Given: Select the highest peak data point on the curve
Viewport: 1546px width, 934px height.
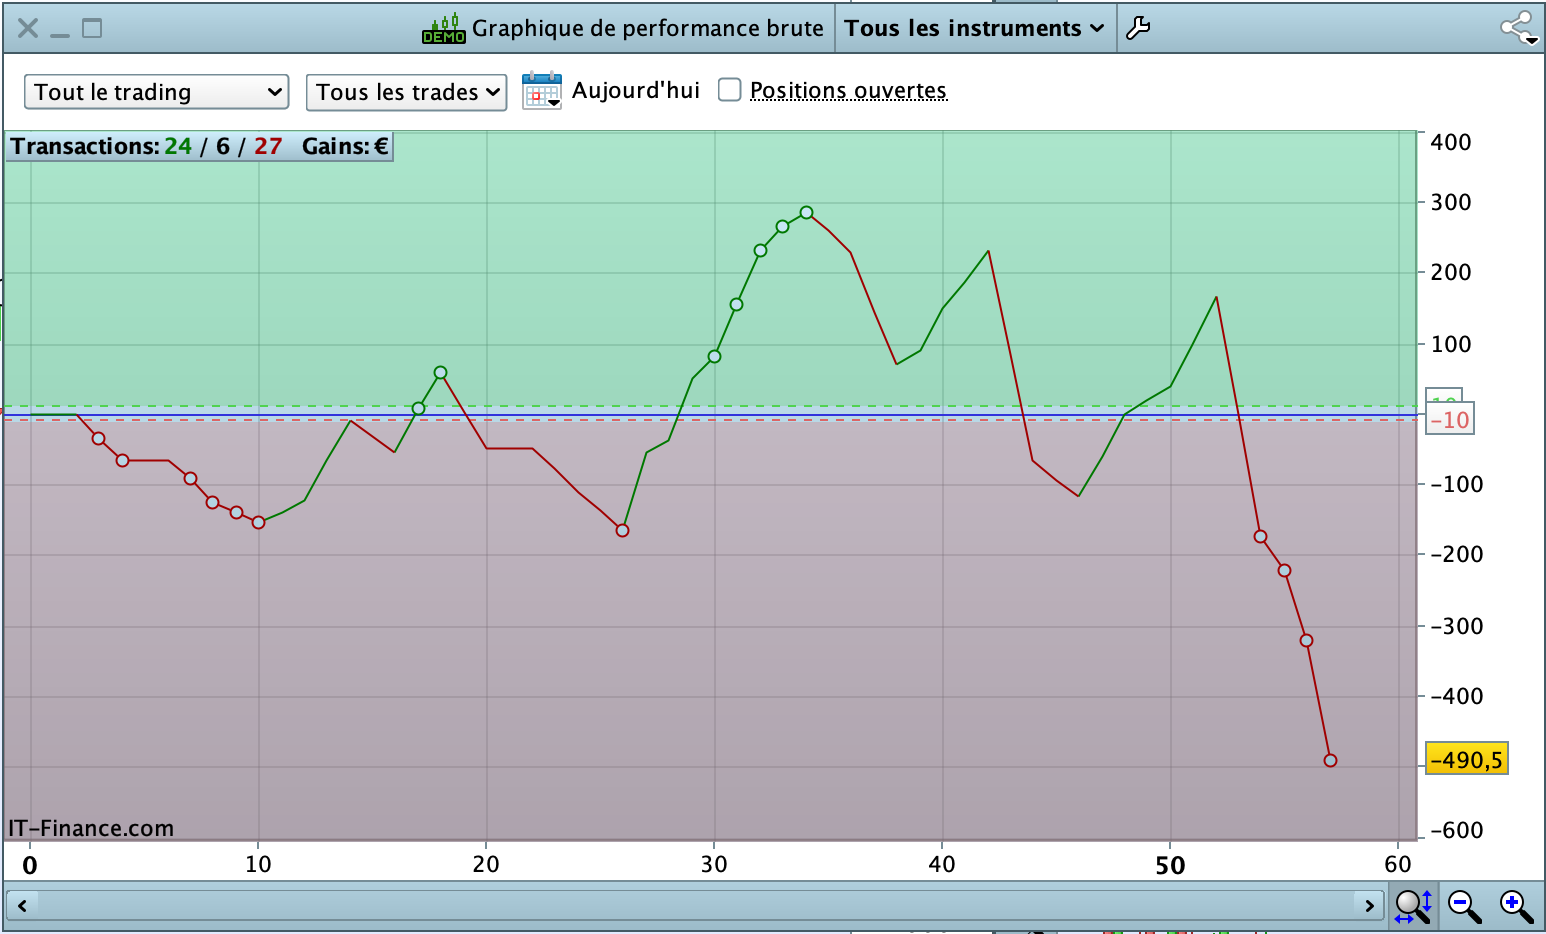Looking at the screenshot, I should (806, 213).
